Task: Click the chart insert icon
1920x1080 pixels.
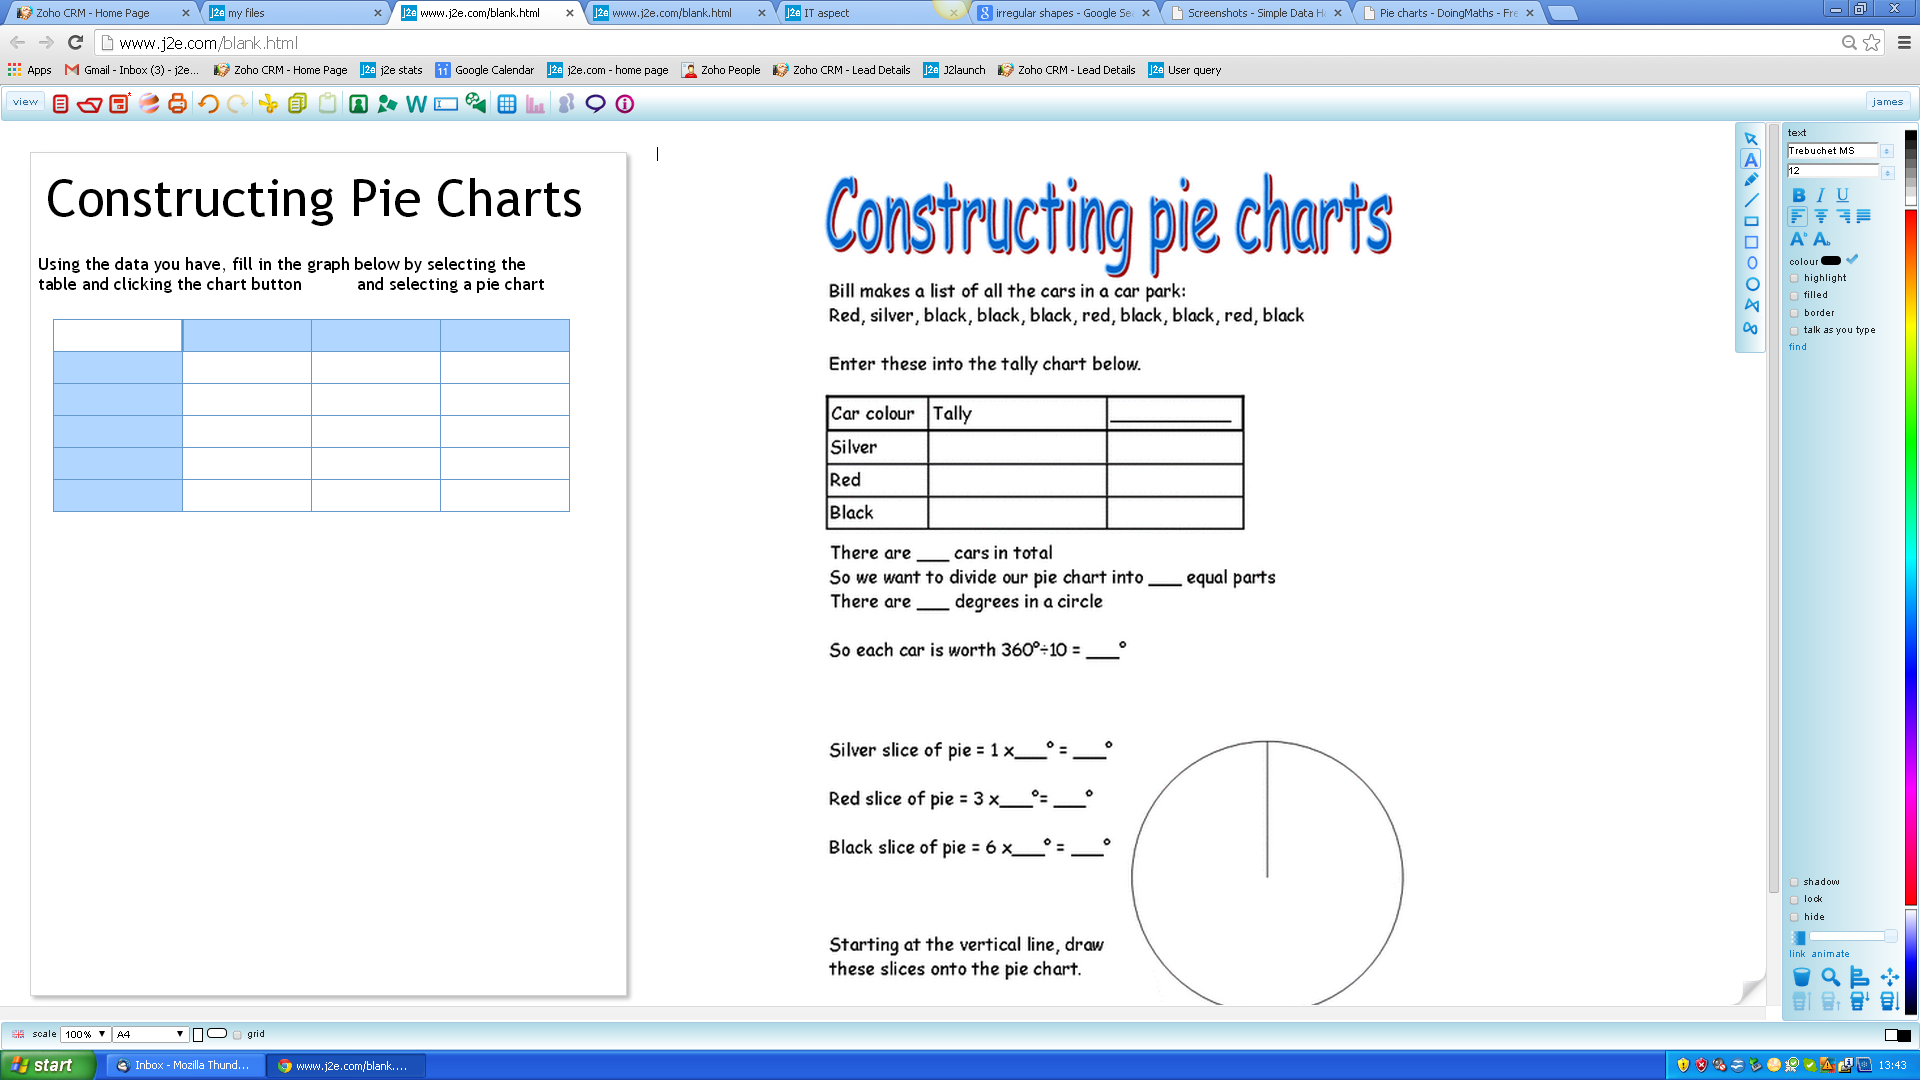Action: pyautogui.click(x=534, y=103)
